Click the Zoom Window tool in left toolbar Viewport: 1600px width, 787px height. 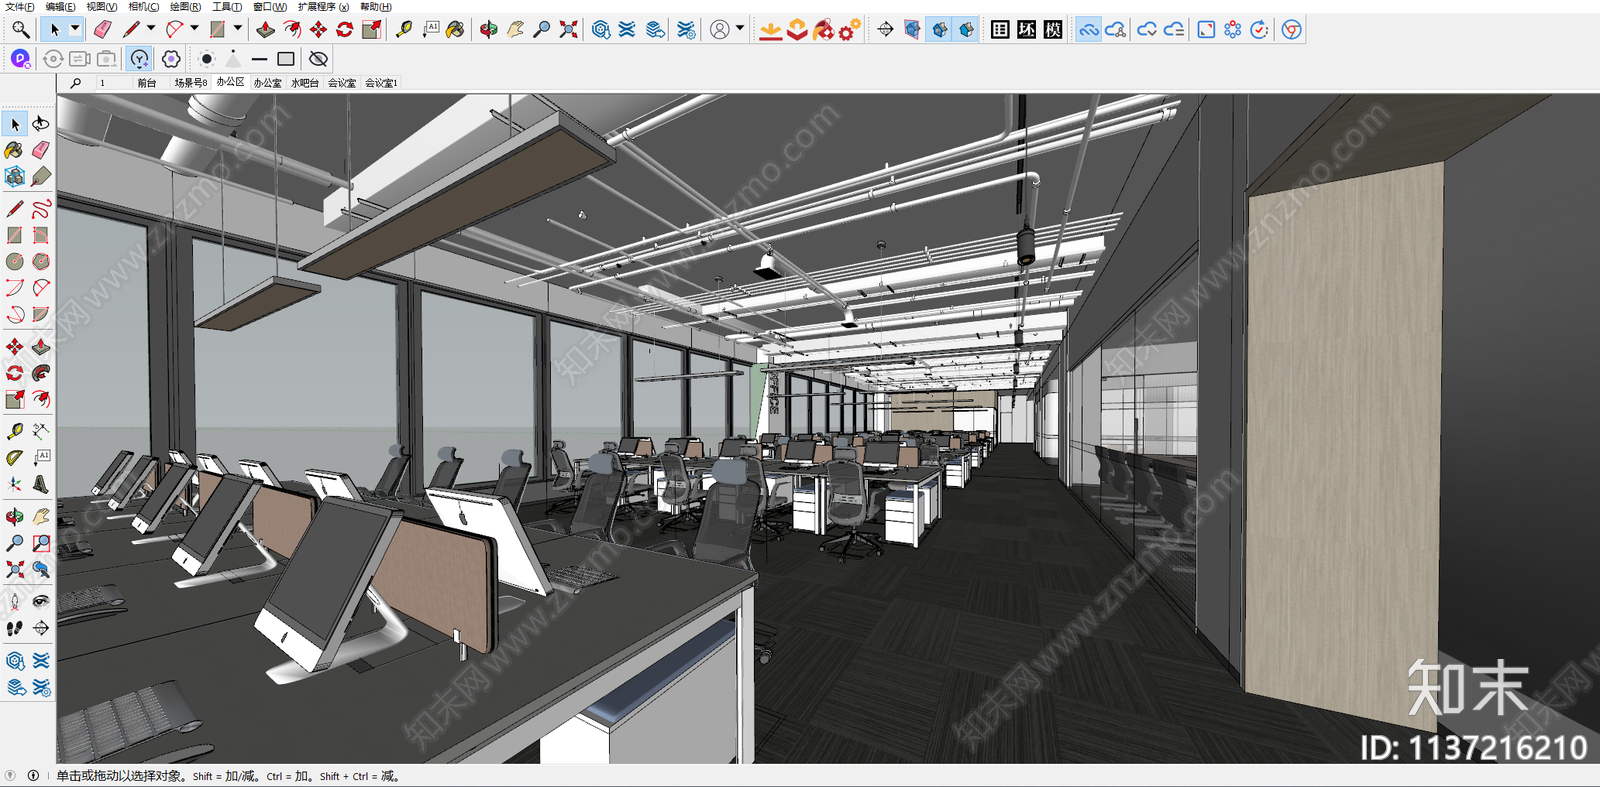(41, 543)
